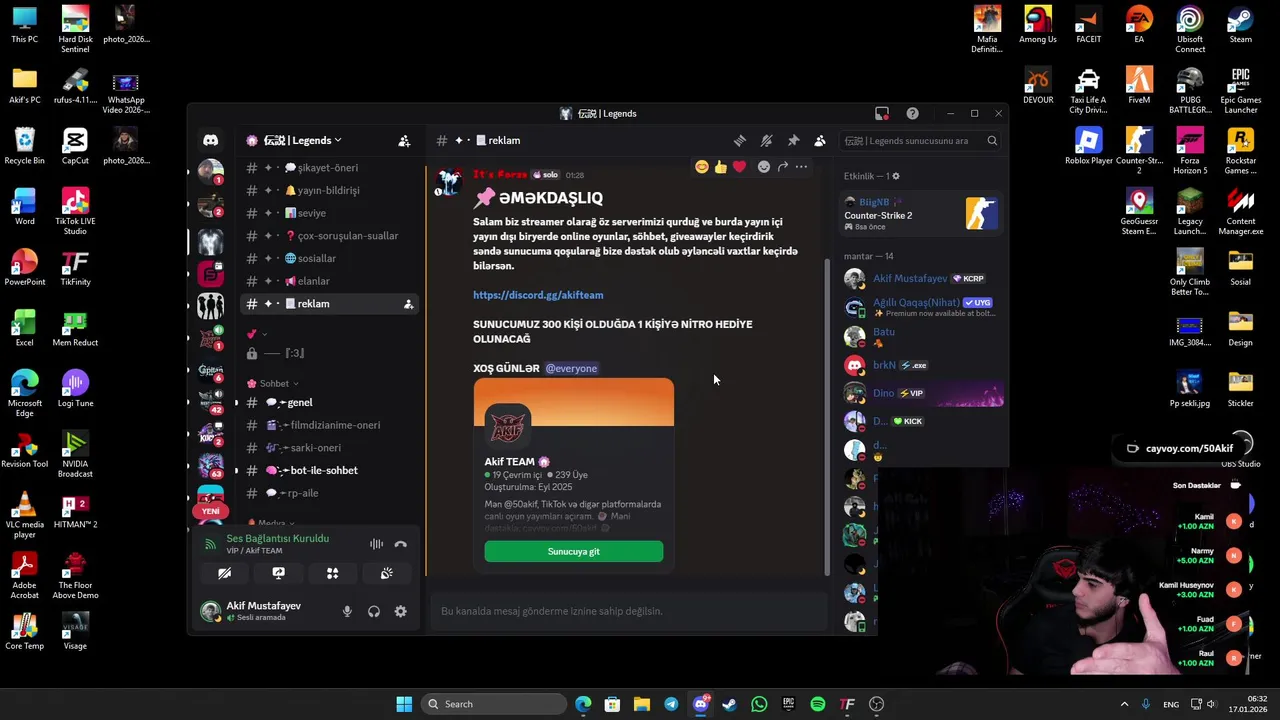1280x720 pixels.
Task: Click discord.gg/akifteam invite link
Action: [538, 295]
